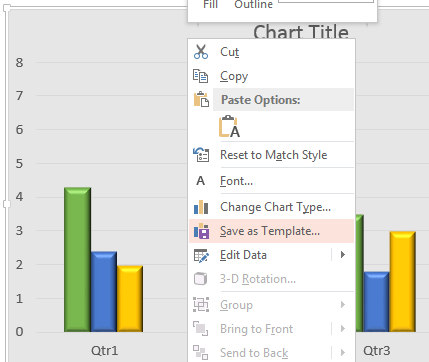
Task: Click the 3-D Rotation... menu text
Action: pos(258,279)
